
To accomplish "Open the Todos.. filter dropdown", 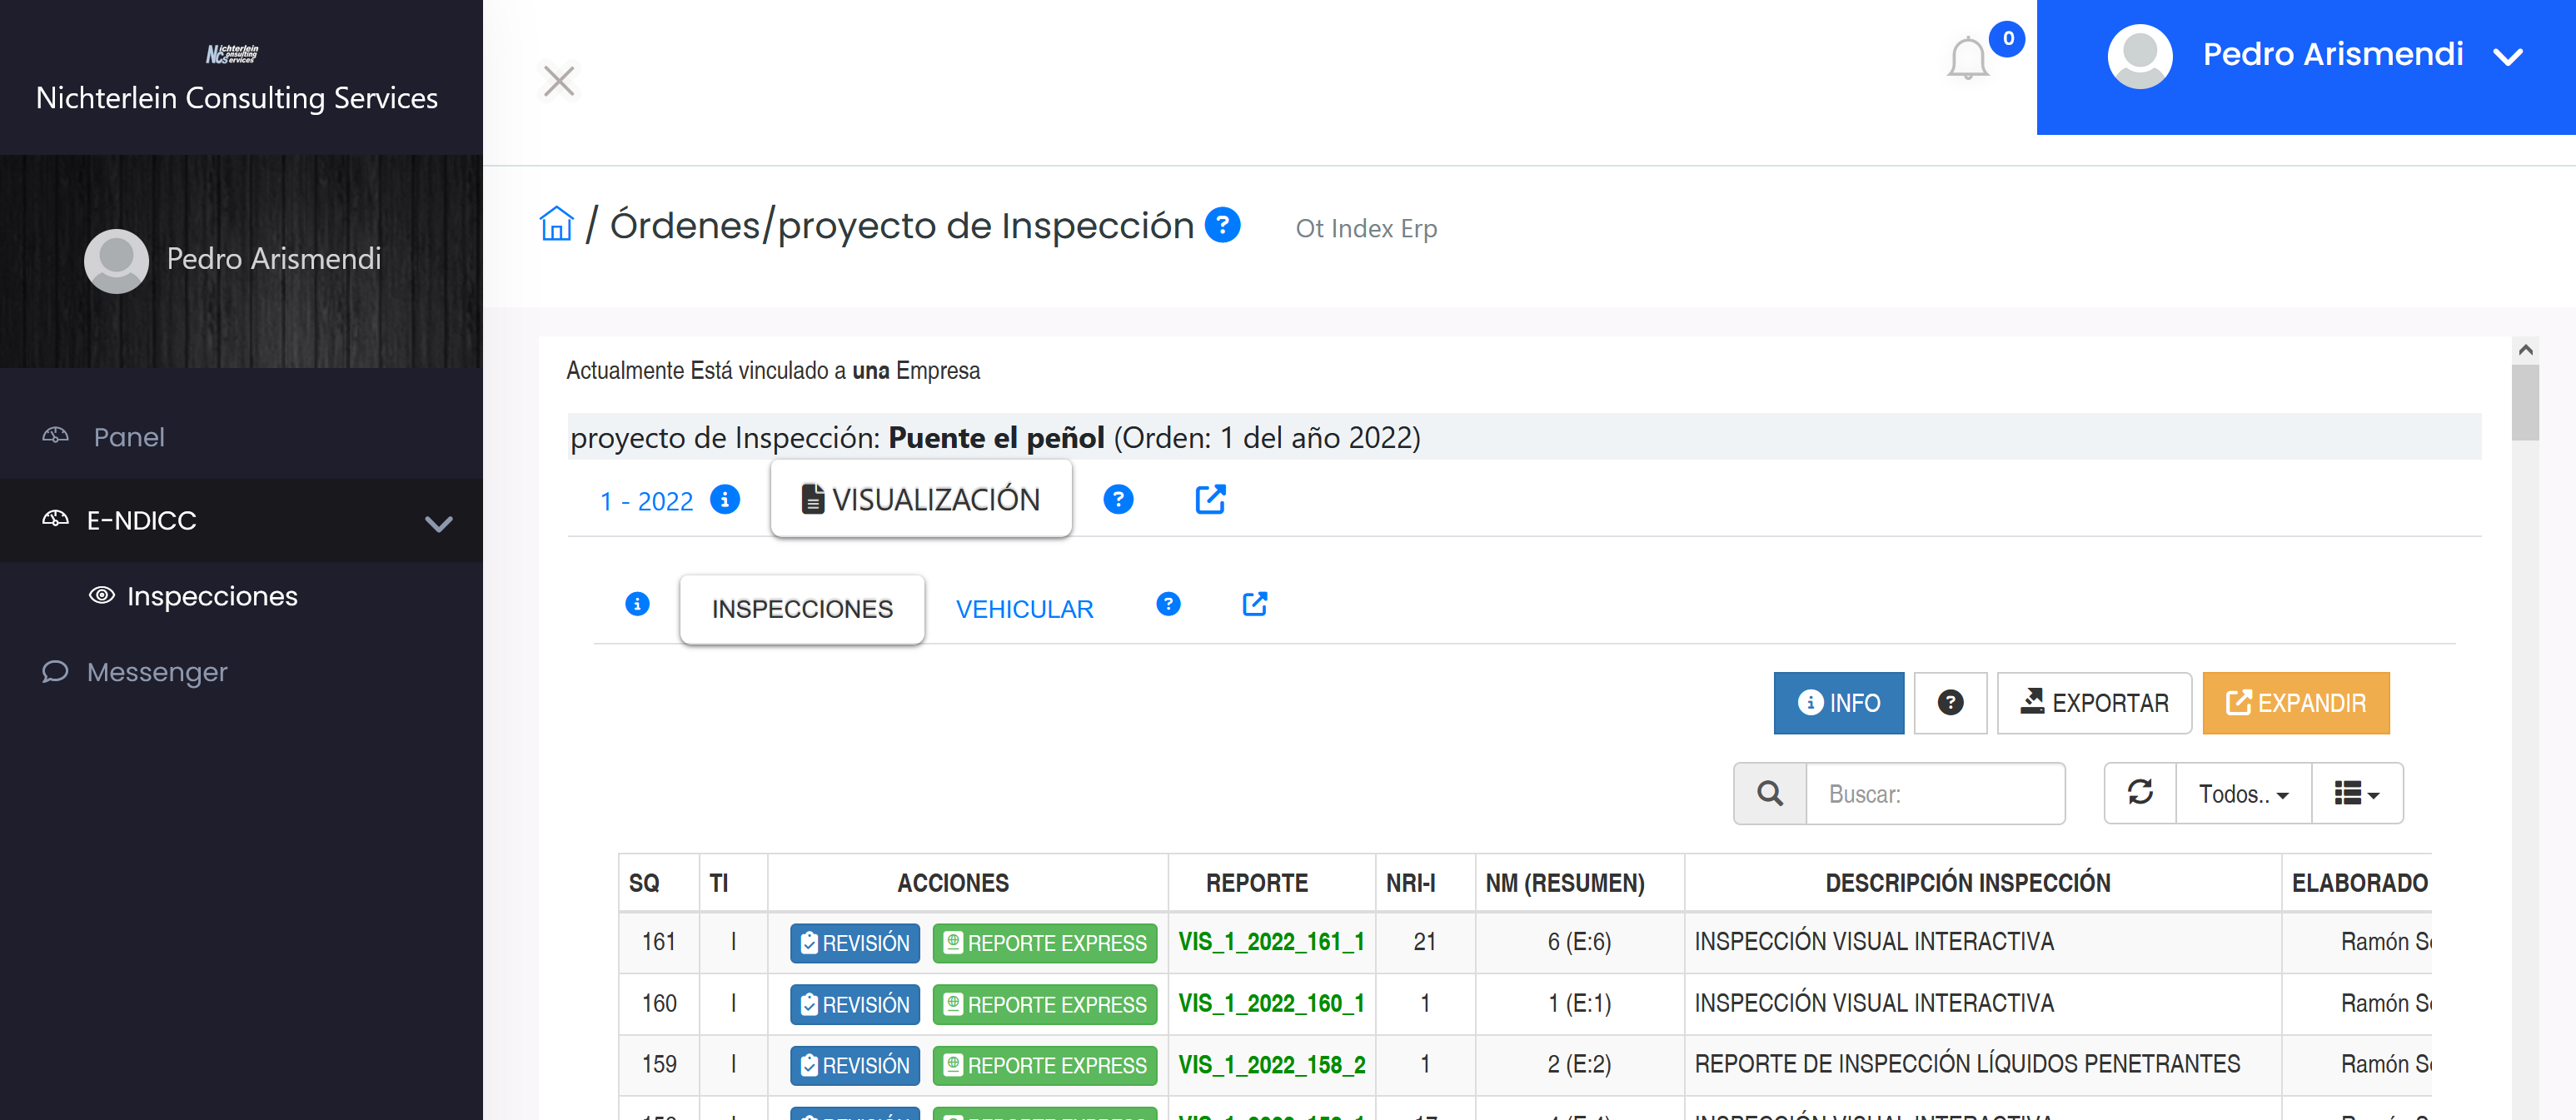I will 2243,793.
